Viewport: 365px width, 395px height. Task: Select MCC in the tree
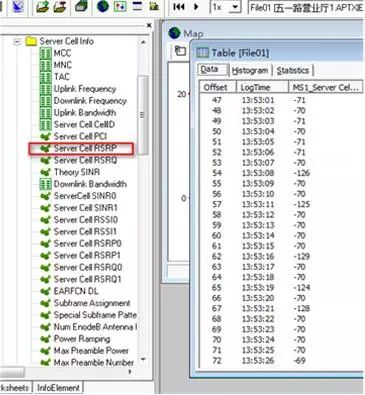pyautogui.click(x=62, y=53)
